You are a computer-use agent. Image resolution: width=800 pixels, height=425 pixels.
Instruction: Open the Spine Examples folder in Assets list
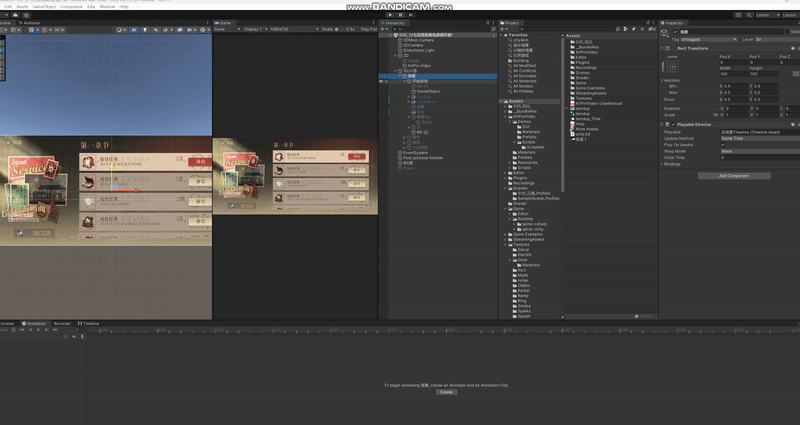tap(590, 88)
